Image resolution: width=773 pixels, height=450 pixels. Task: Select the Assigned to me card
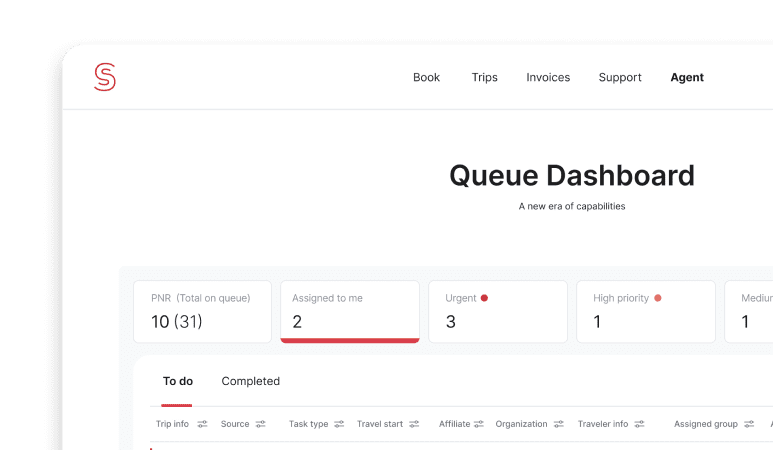coord(350,312)
